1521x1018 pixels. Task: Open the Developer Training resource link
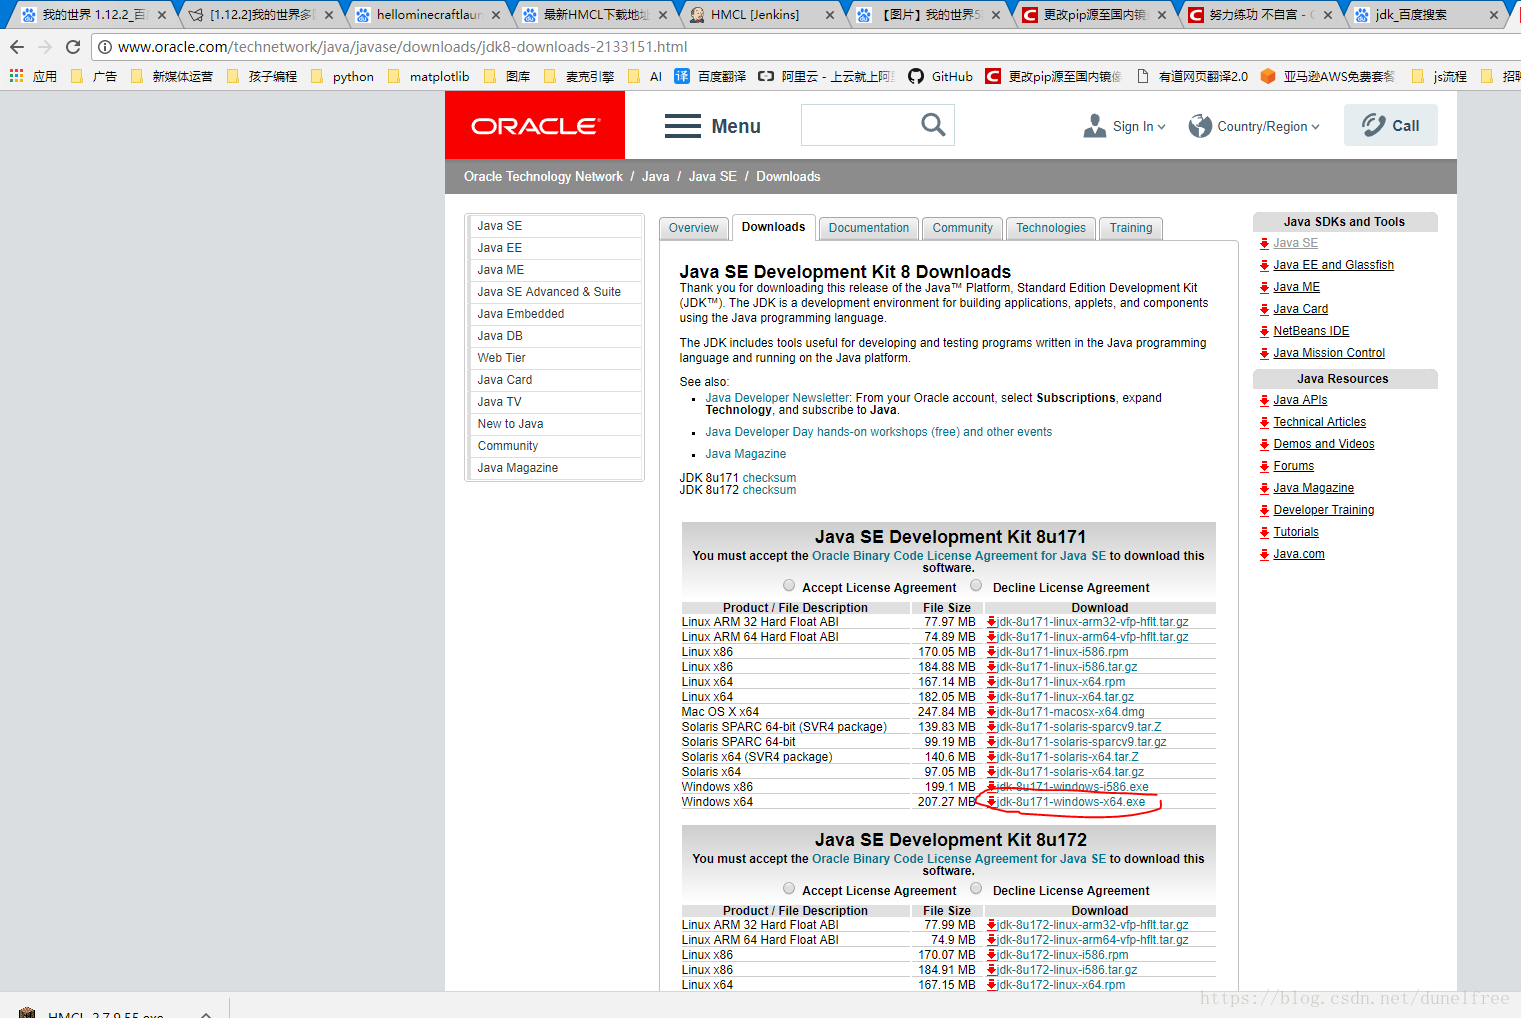pyautogui.click(x=1323, y=510)
